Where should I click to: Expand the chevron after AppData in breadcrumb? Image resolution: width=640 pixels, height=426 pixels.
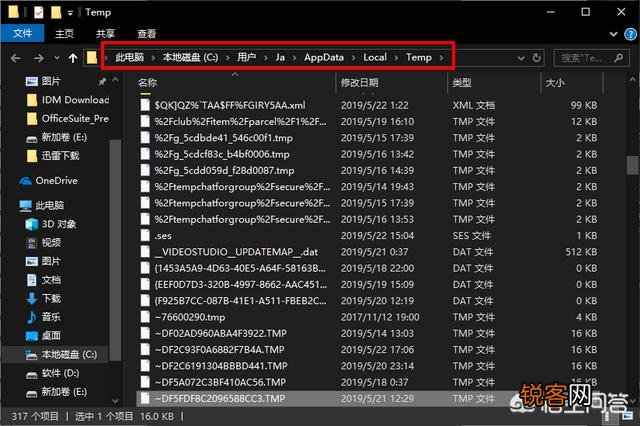pyautogui.click(x=353, y=58)
